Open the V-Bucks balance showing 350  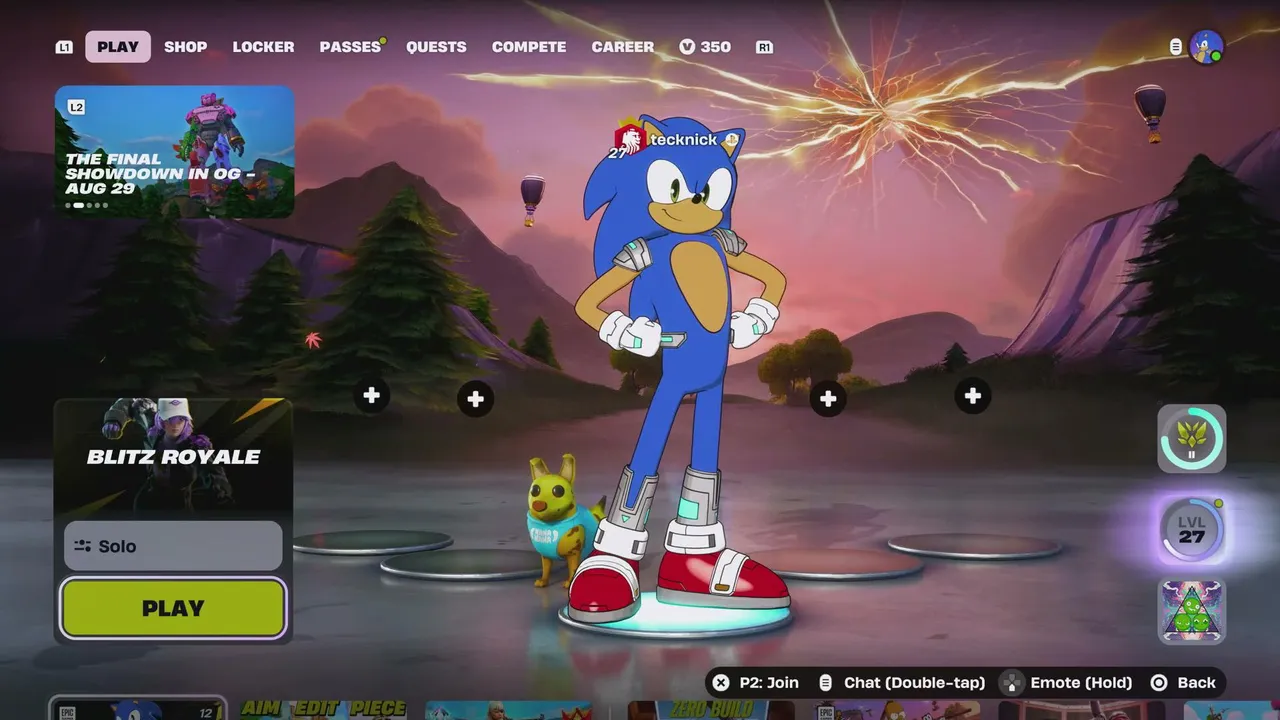point(705,47)
